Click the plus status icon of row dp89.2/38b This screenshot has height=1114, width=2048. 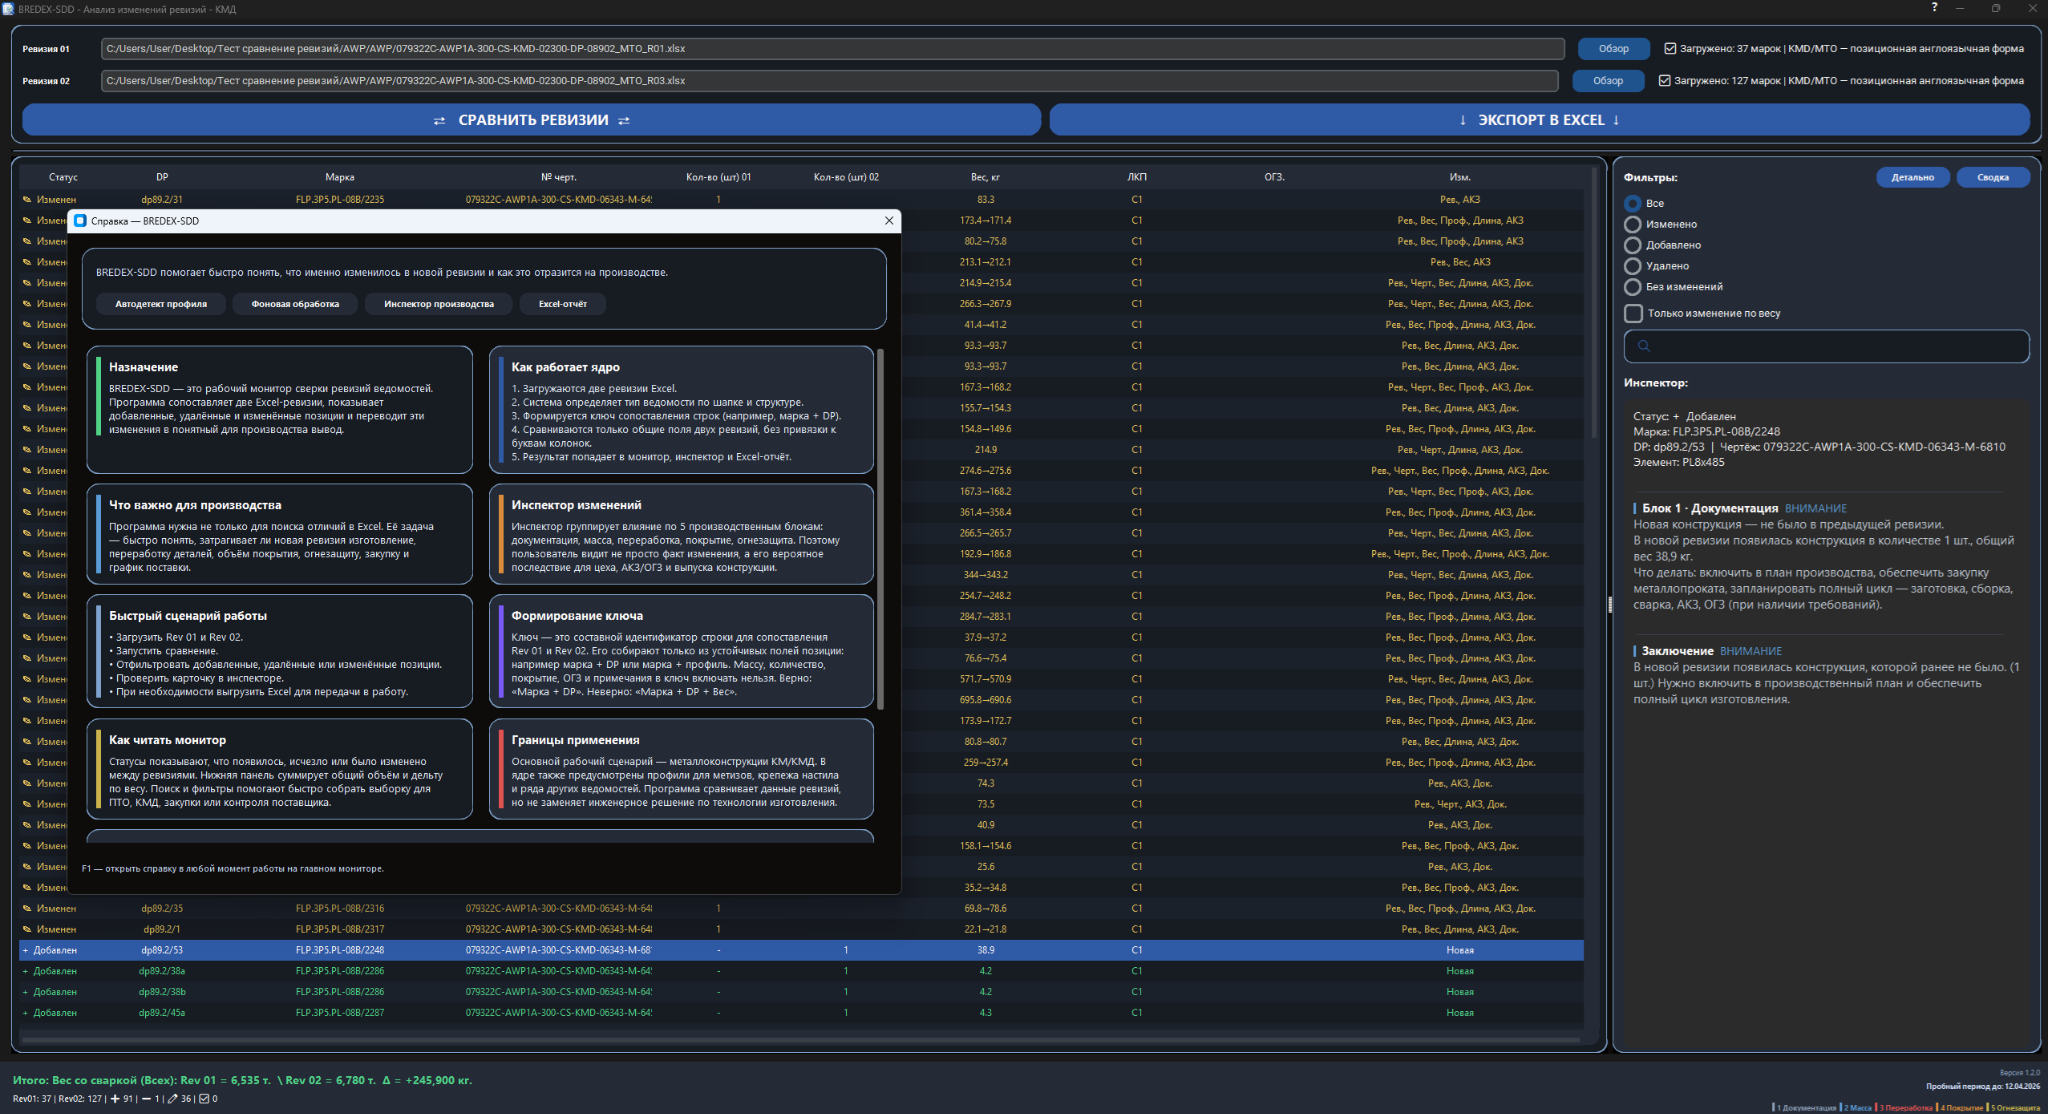[26, 993]
